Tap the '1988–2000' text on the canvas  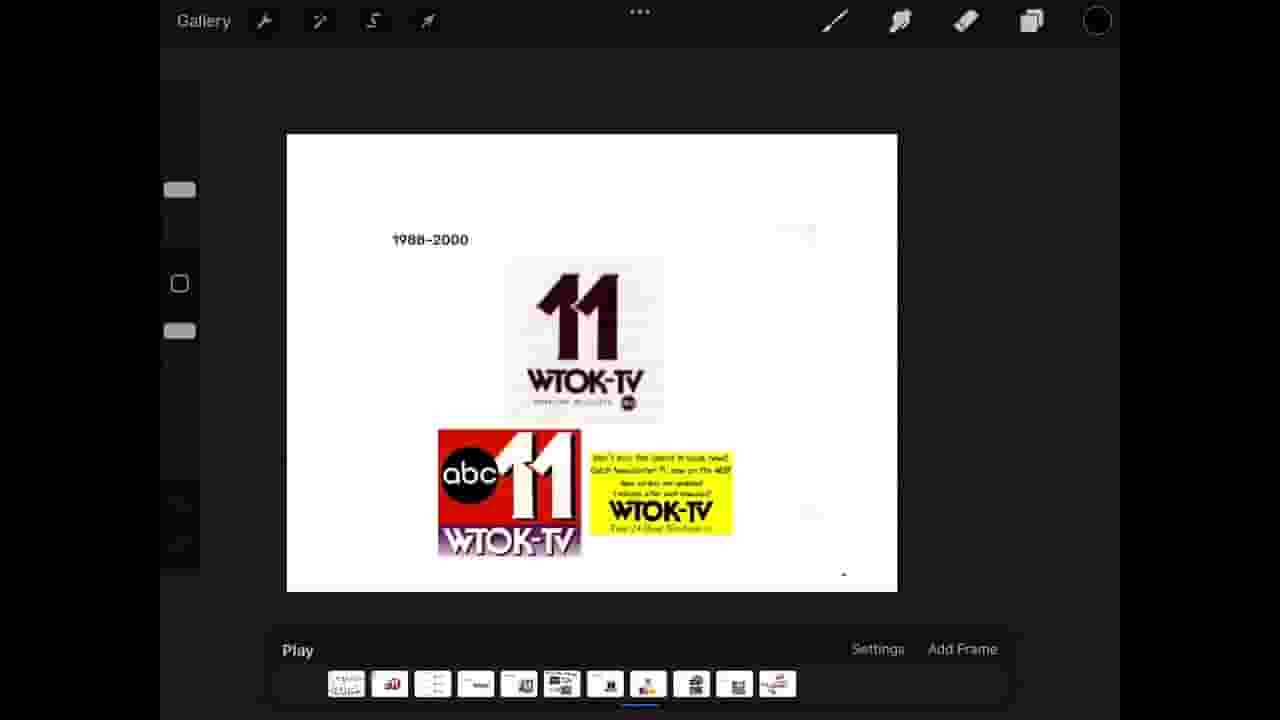click(x=430, y=240)
